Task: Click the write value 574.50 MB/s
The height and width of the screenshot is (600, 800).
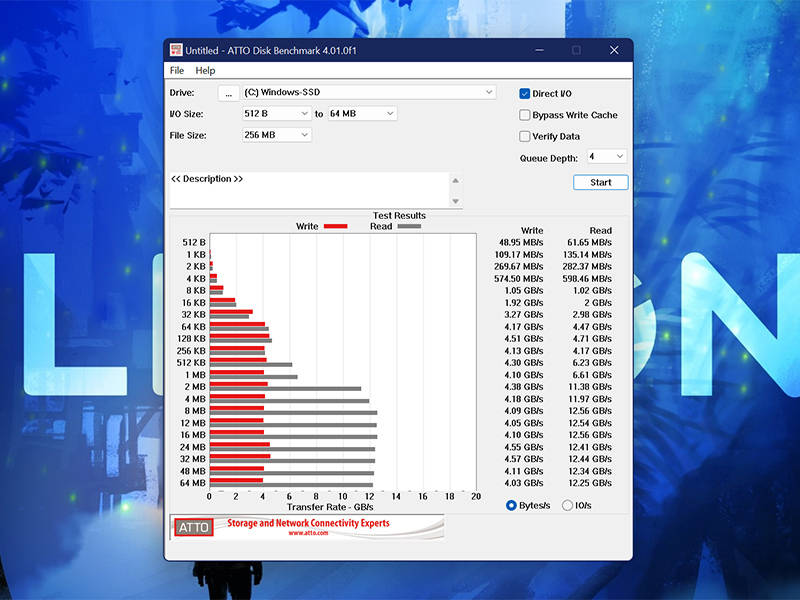Action: [518, 279]
